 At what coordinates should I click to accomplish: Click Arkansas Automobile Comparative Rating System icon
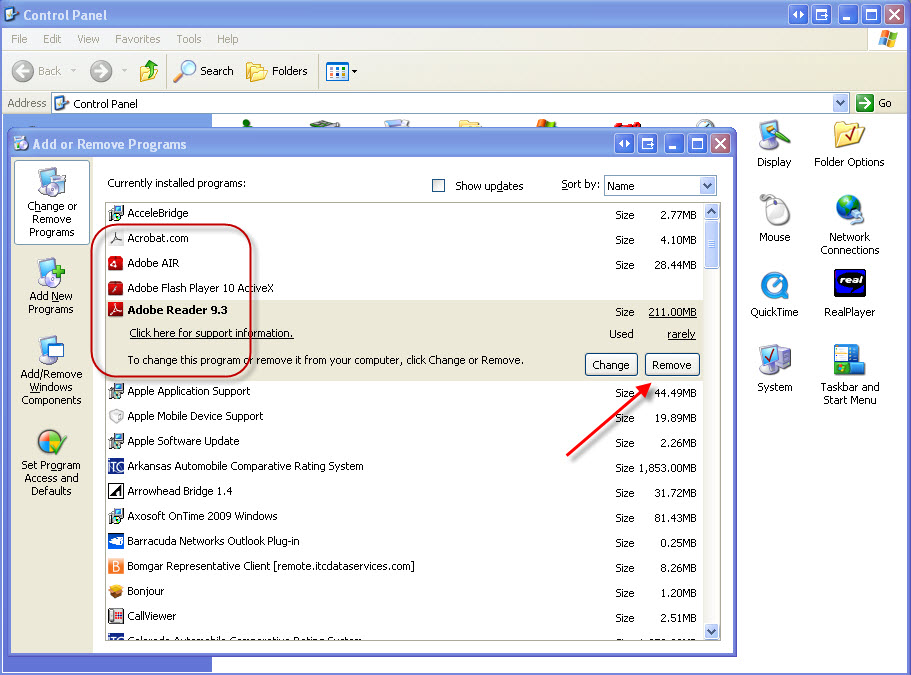click(x=116, y=466)
